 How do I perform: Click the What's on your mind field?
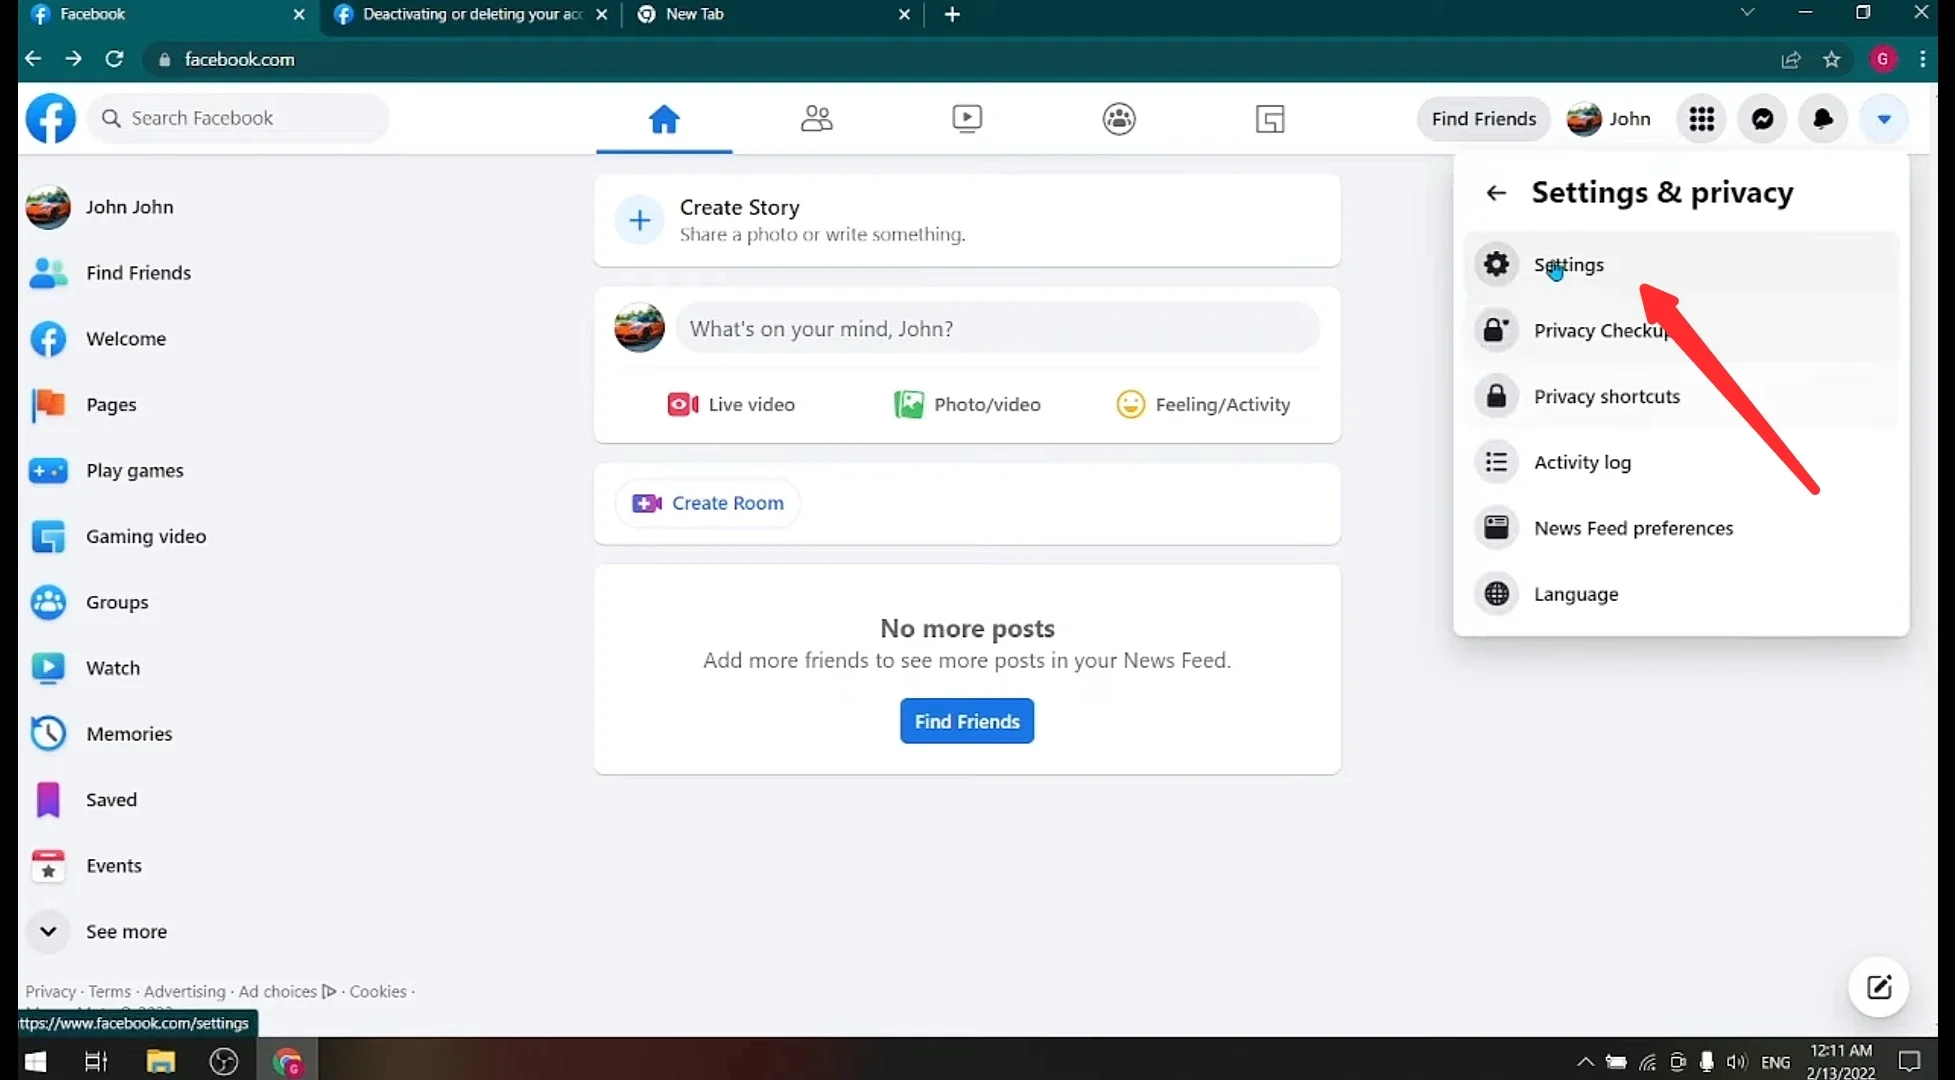click(997, 329)
